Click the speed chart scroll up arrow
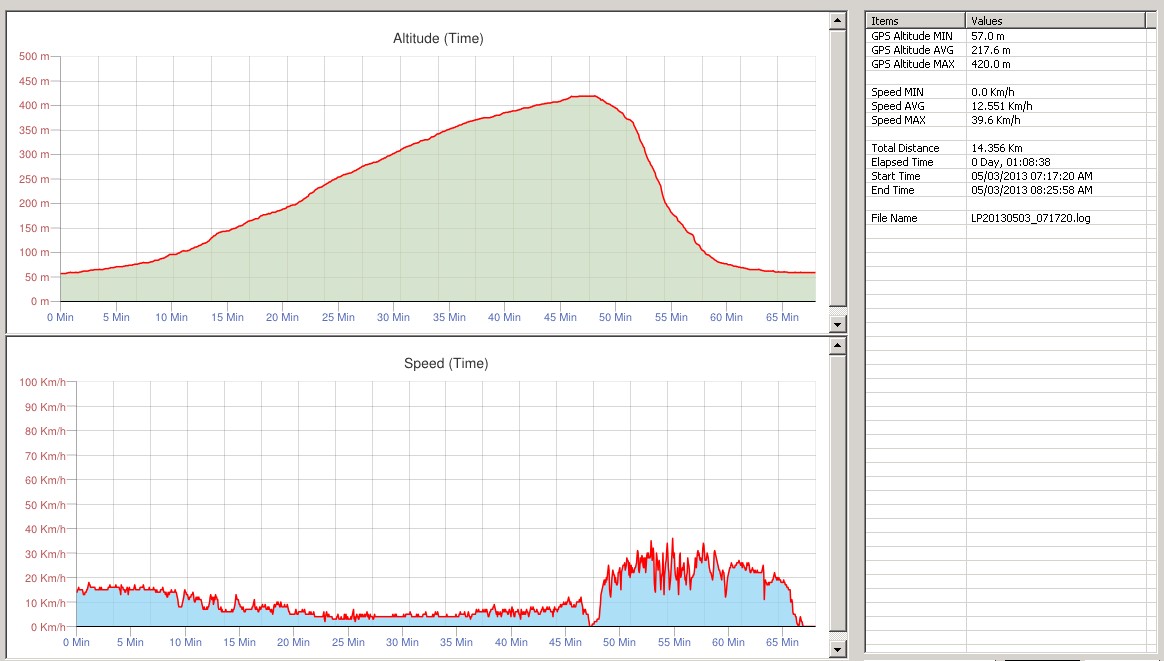The height and width of the screenshot is (661, 1164). tap(837, 345)
